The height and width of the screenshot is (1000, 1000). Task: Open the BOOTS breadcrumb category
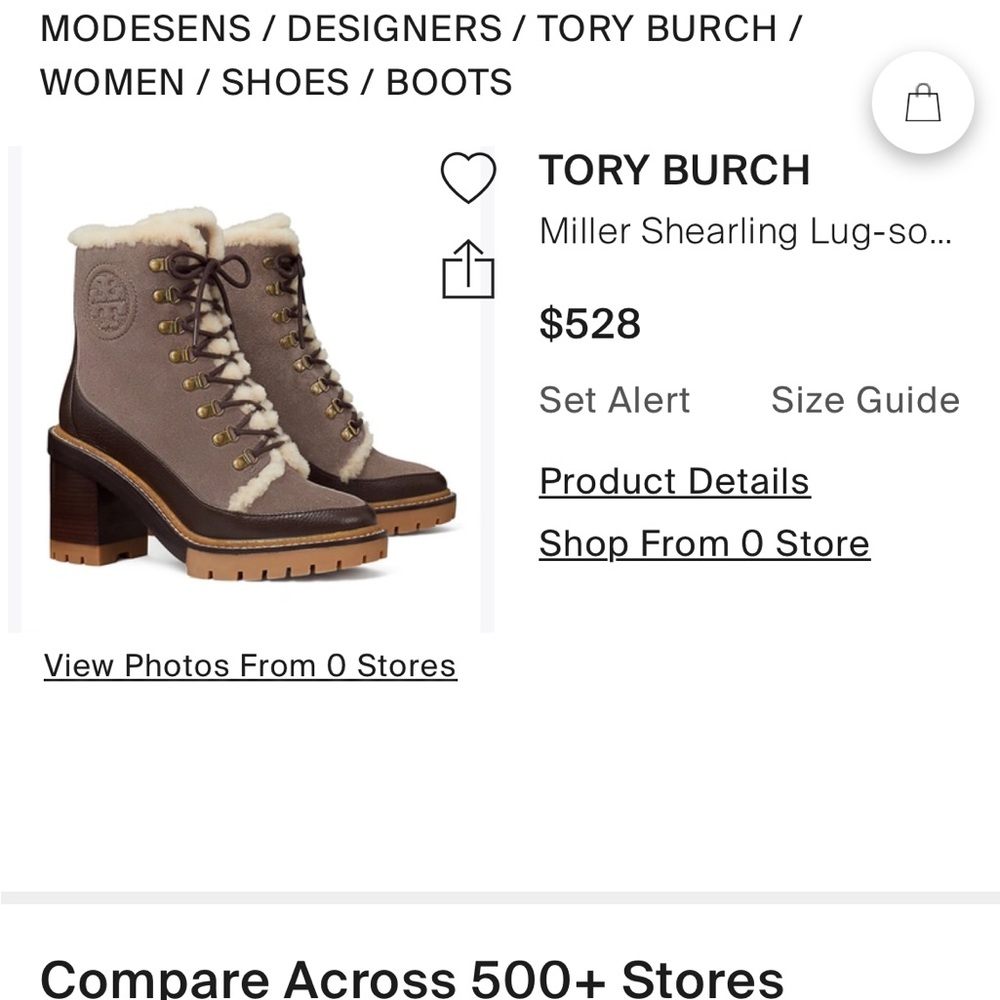tap(449, 83)
